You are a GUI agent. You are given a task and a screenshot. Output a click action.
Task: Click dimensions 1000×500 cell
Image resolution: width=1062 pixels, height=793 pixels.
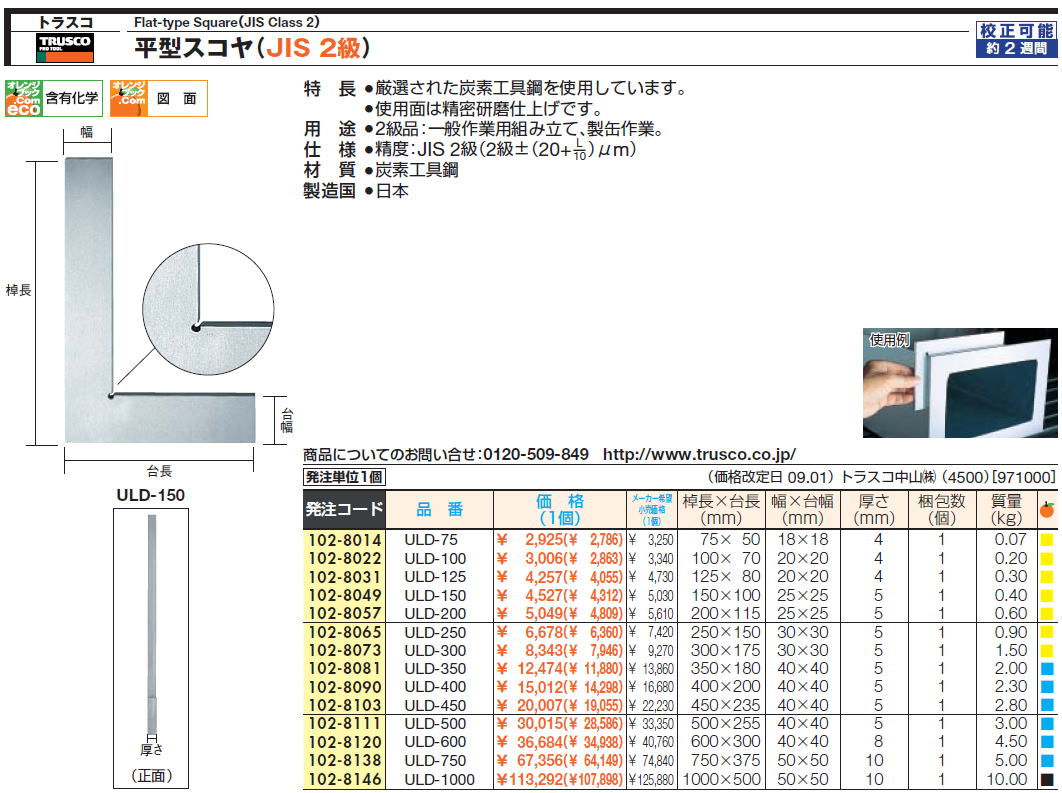[x=722, y=779]
